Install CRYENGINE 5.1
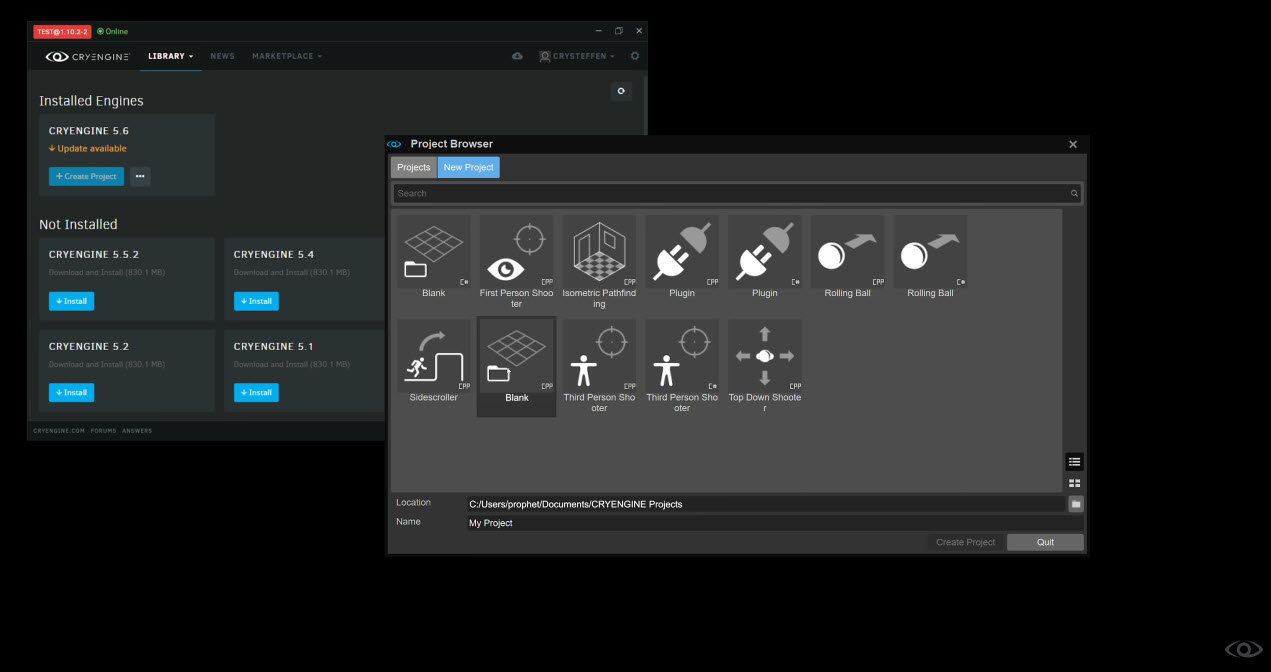Image resolution: width=1271 pixels, height=672 pixels. click(256, 393)
